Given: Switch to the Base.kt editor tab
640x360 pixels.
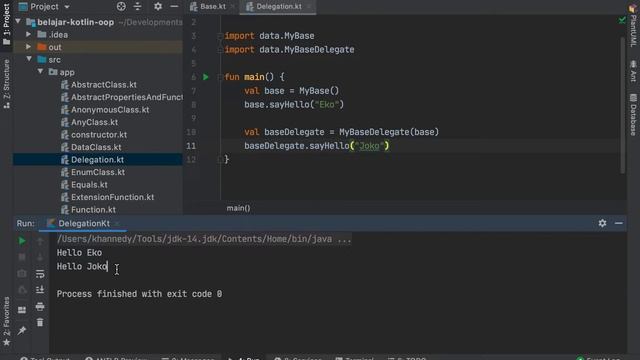Looking at the screenshot, I should 213,7.
